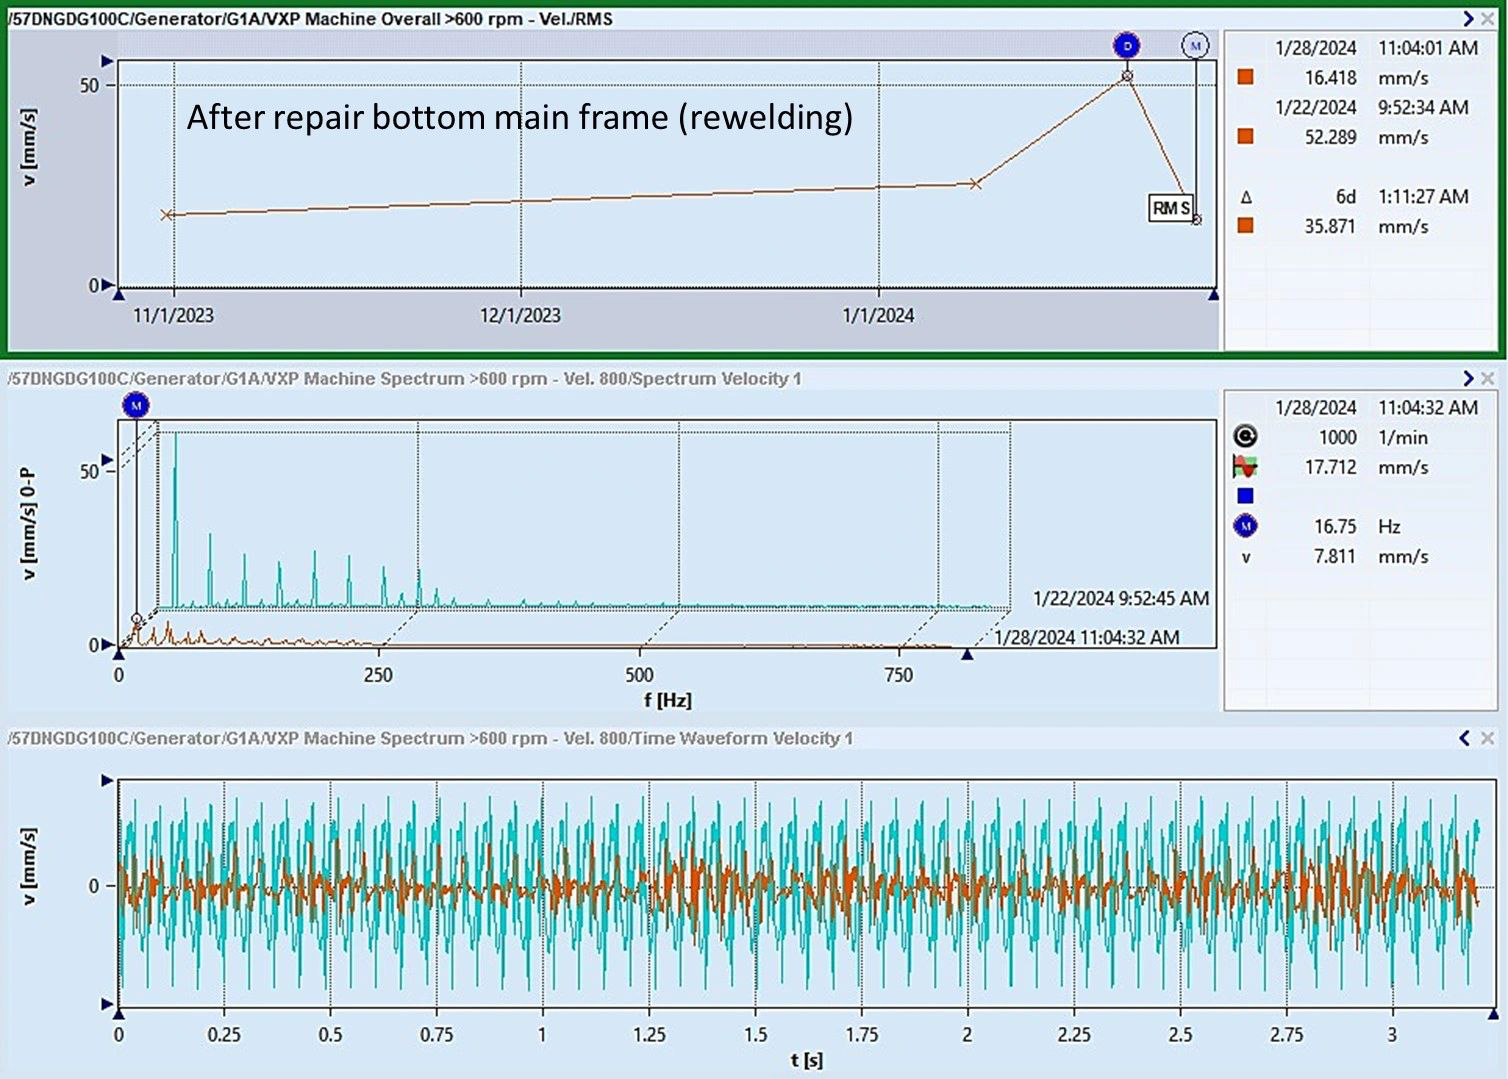Close the Spectrum Velocity 1 panel
This screenshot has width=1508, height=1079.
click(1487, 378)
